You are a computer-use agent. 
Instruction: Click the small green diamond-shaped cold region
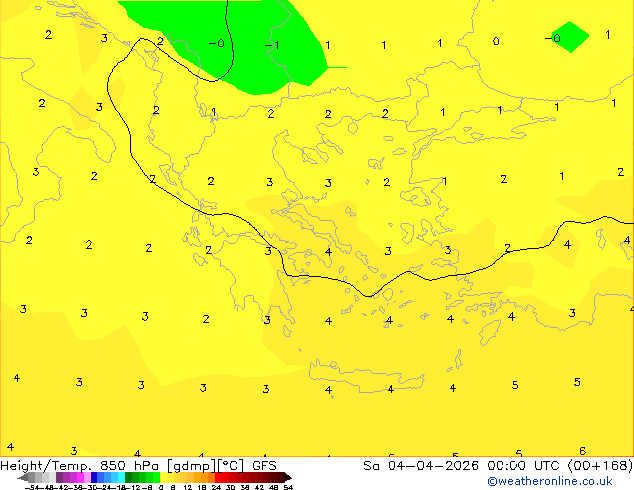coord(571,36)
